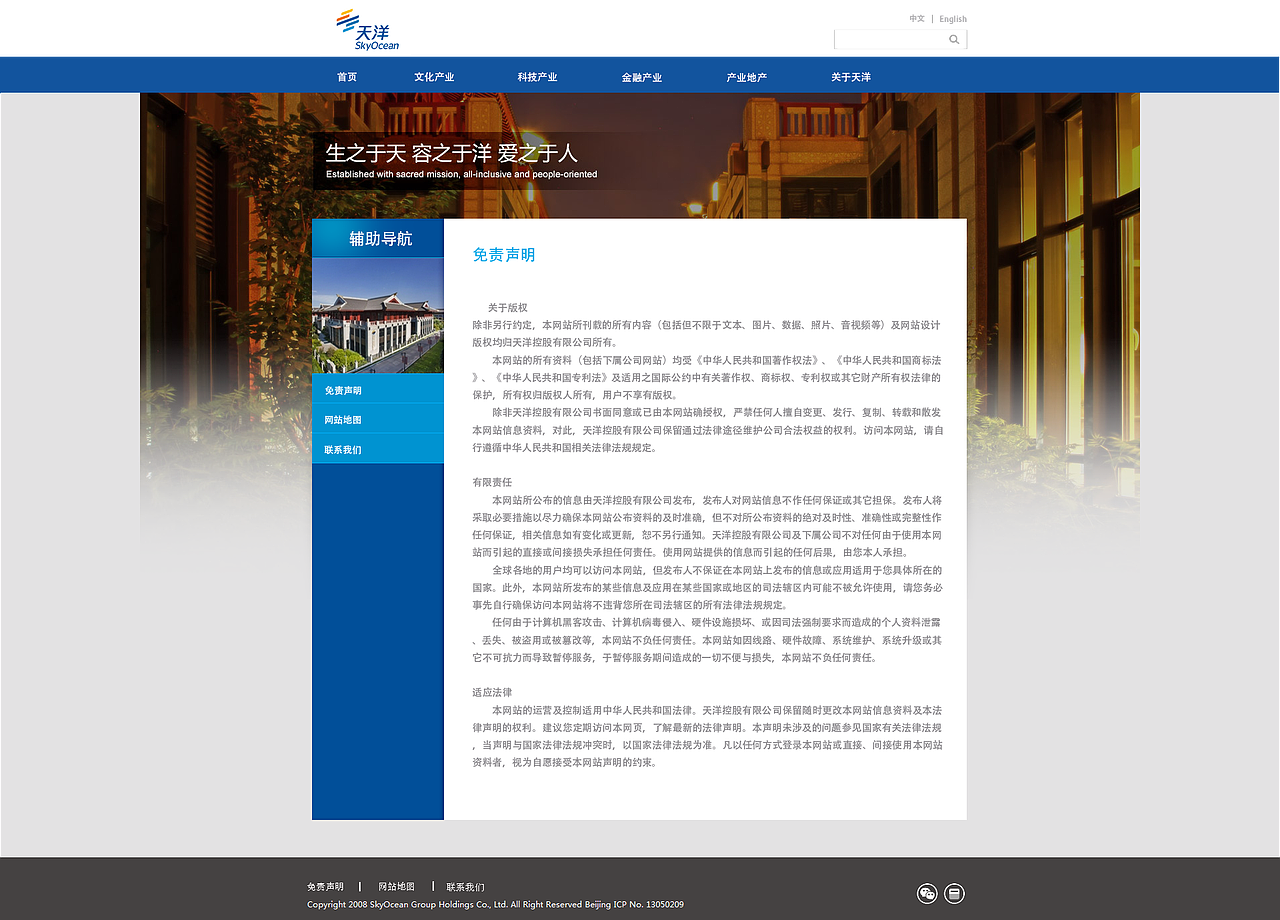Click the sidebar building thumbnail

point(378,316)
